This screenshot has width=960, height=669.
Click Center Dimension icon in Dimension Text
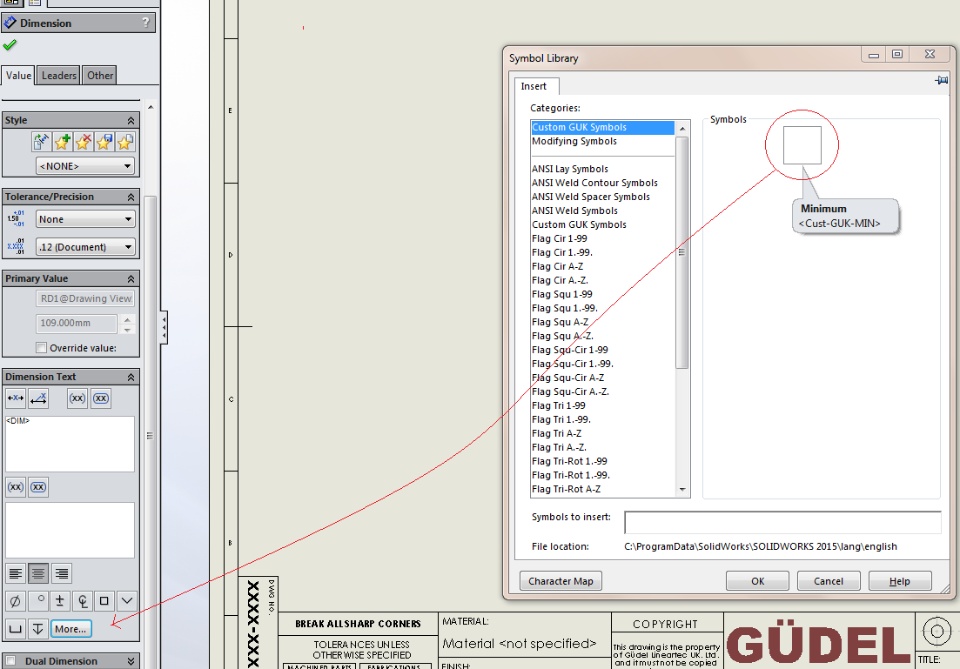15,398
